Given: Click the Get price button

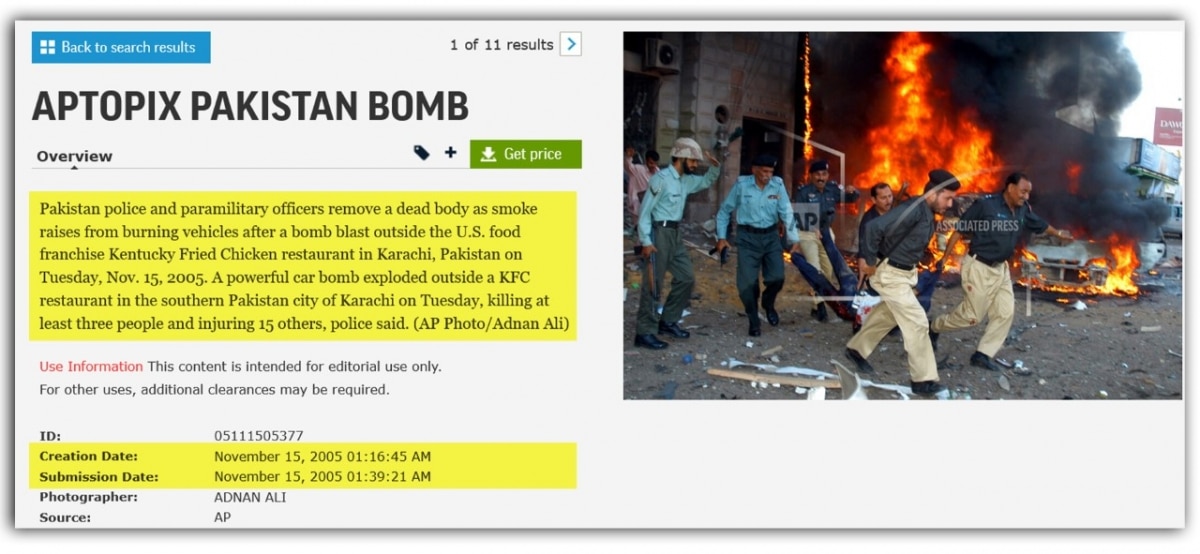Looking at the screenshot, I should pyautogui.click(x=526, y=154).
